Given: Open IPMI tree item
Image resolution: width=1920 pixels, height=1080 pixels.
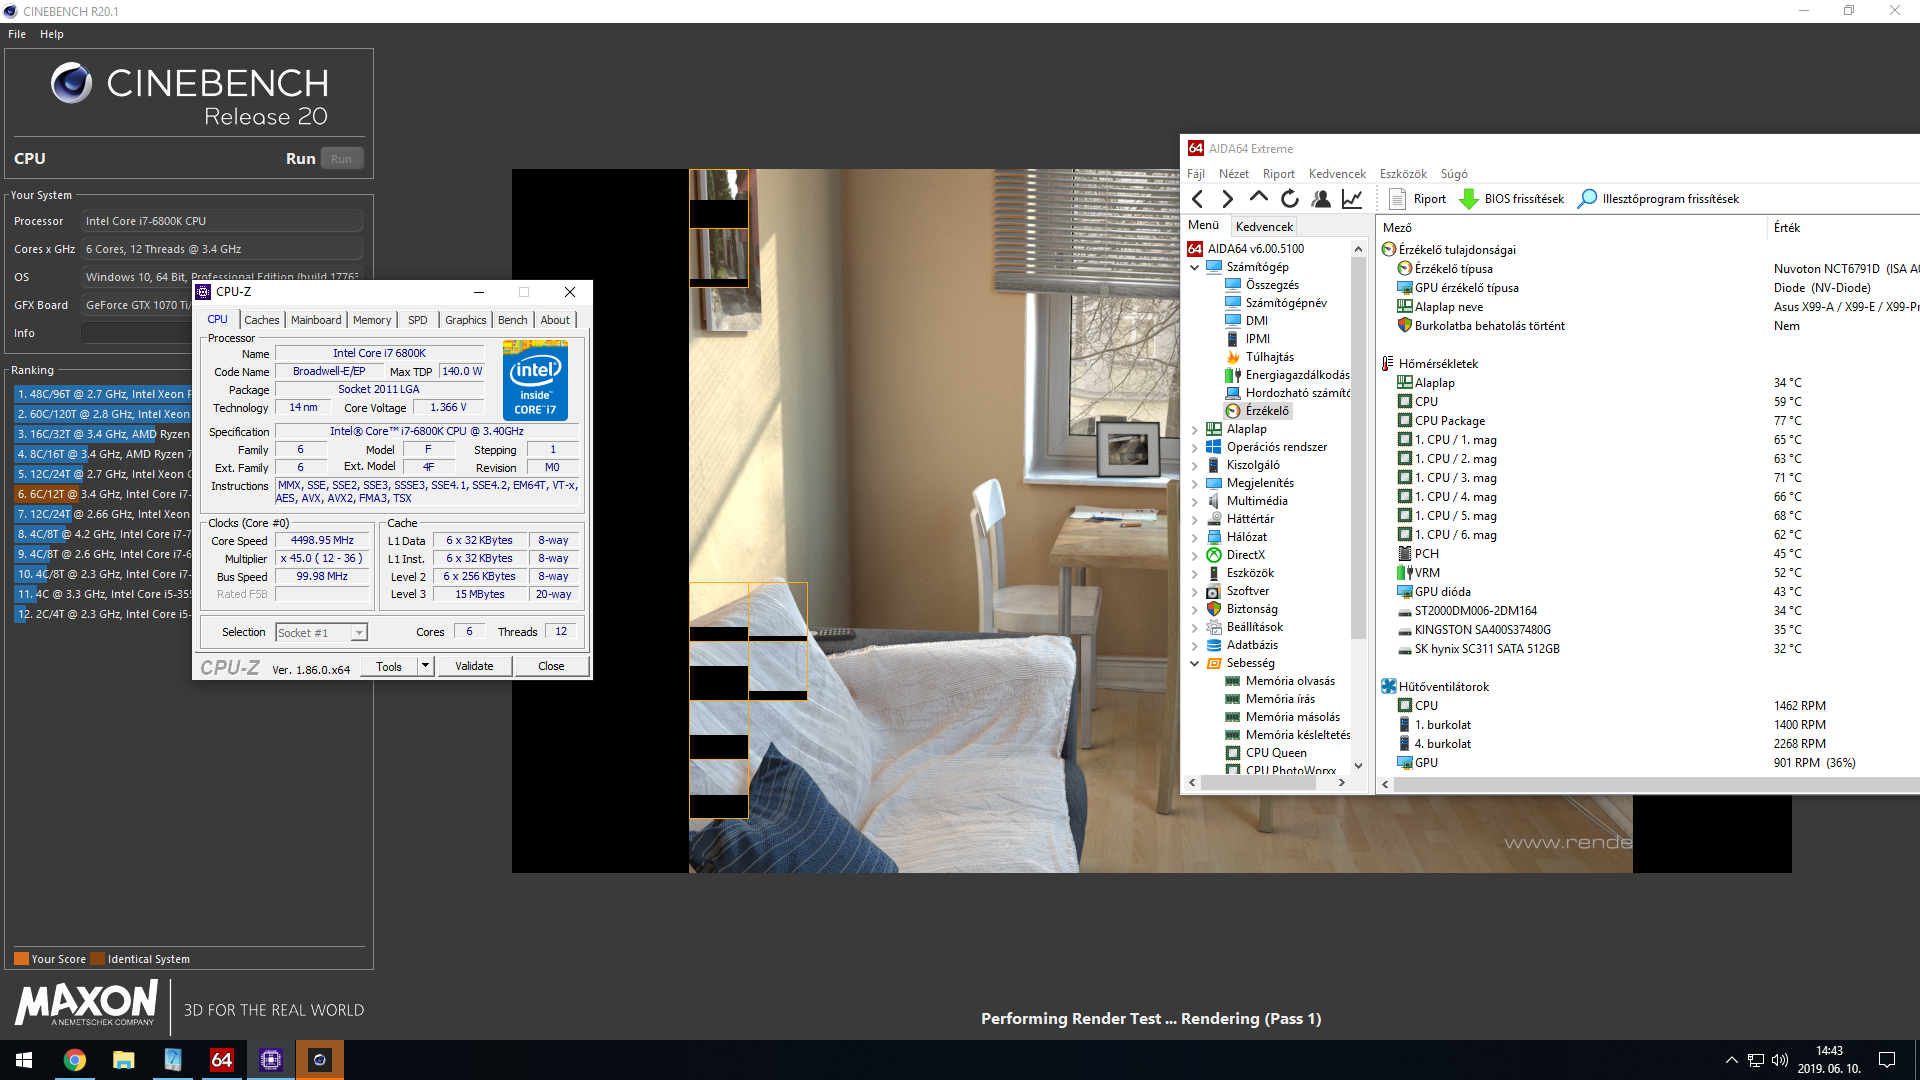Looking at the screenshot, I should click(x=1248, y=339).
